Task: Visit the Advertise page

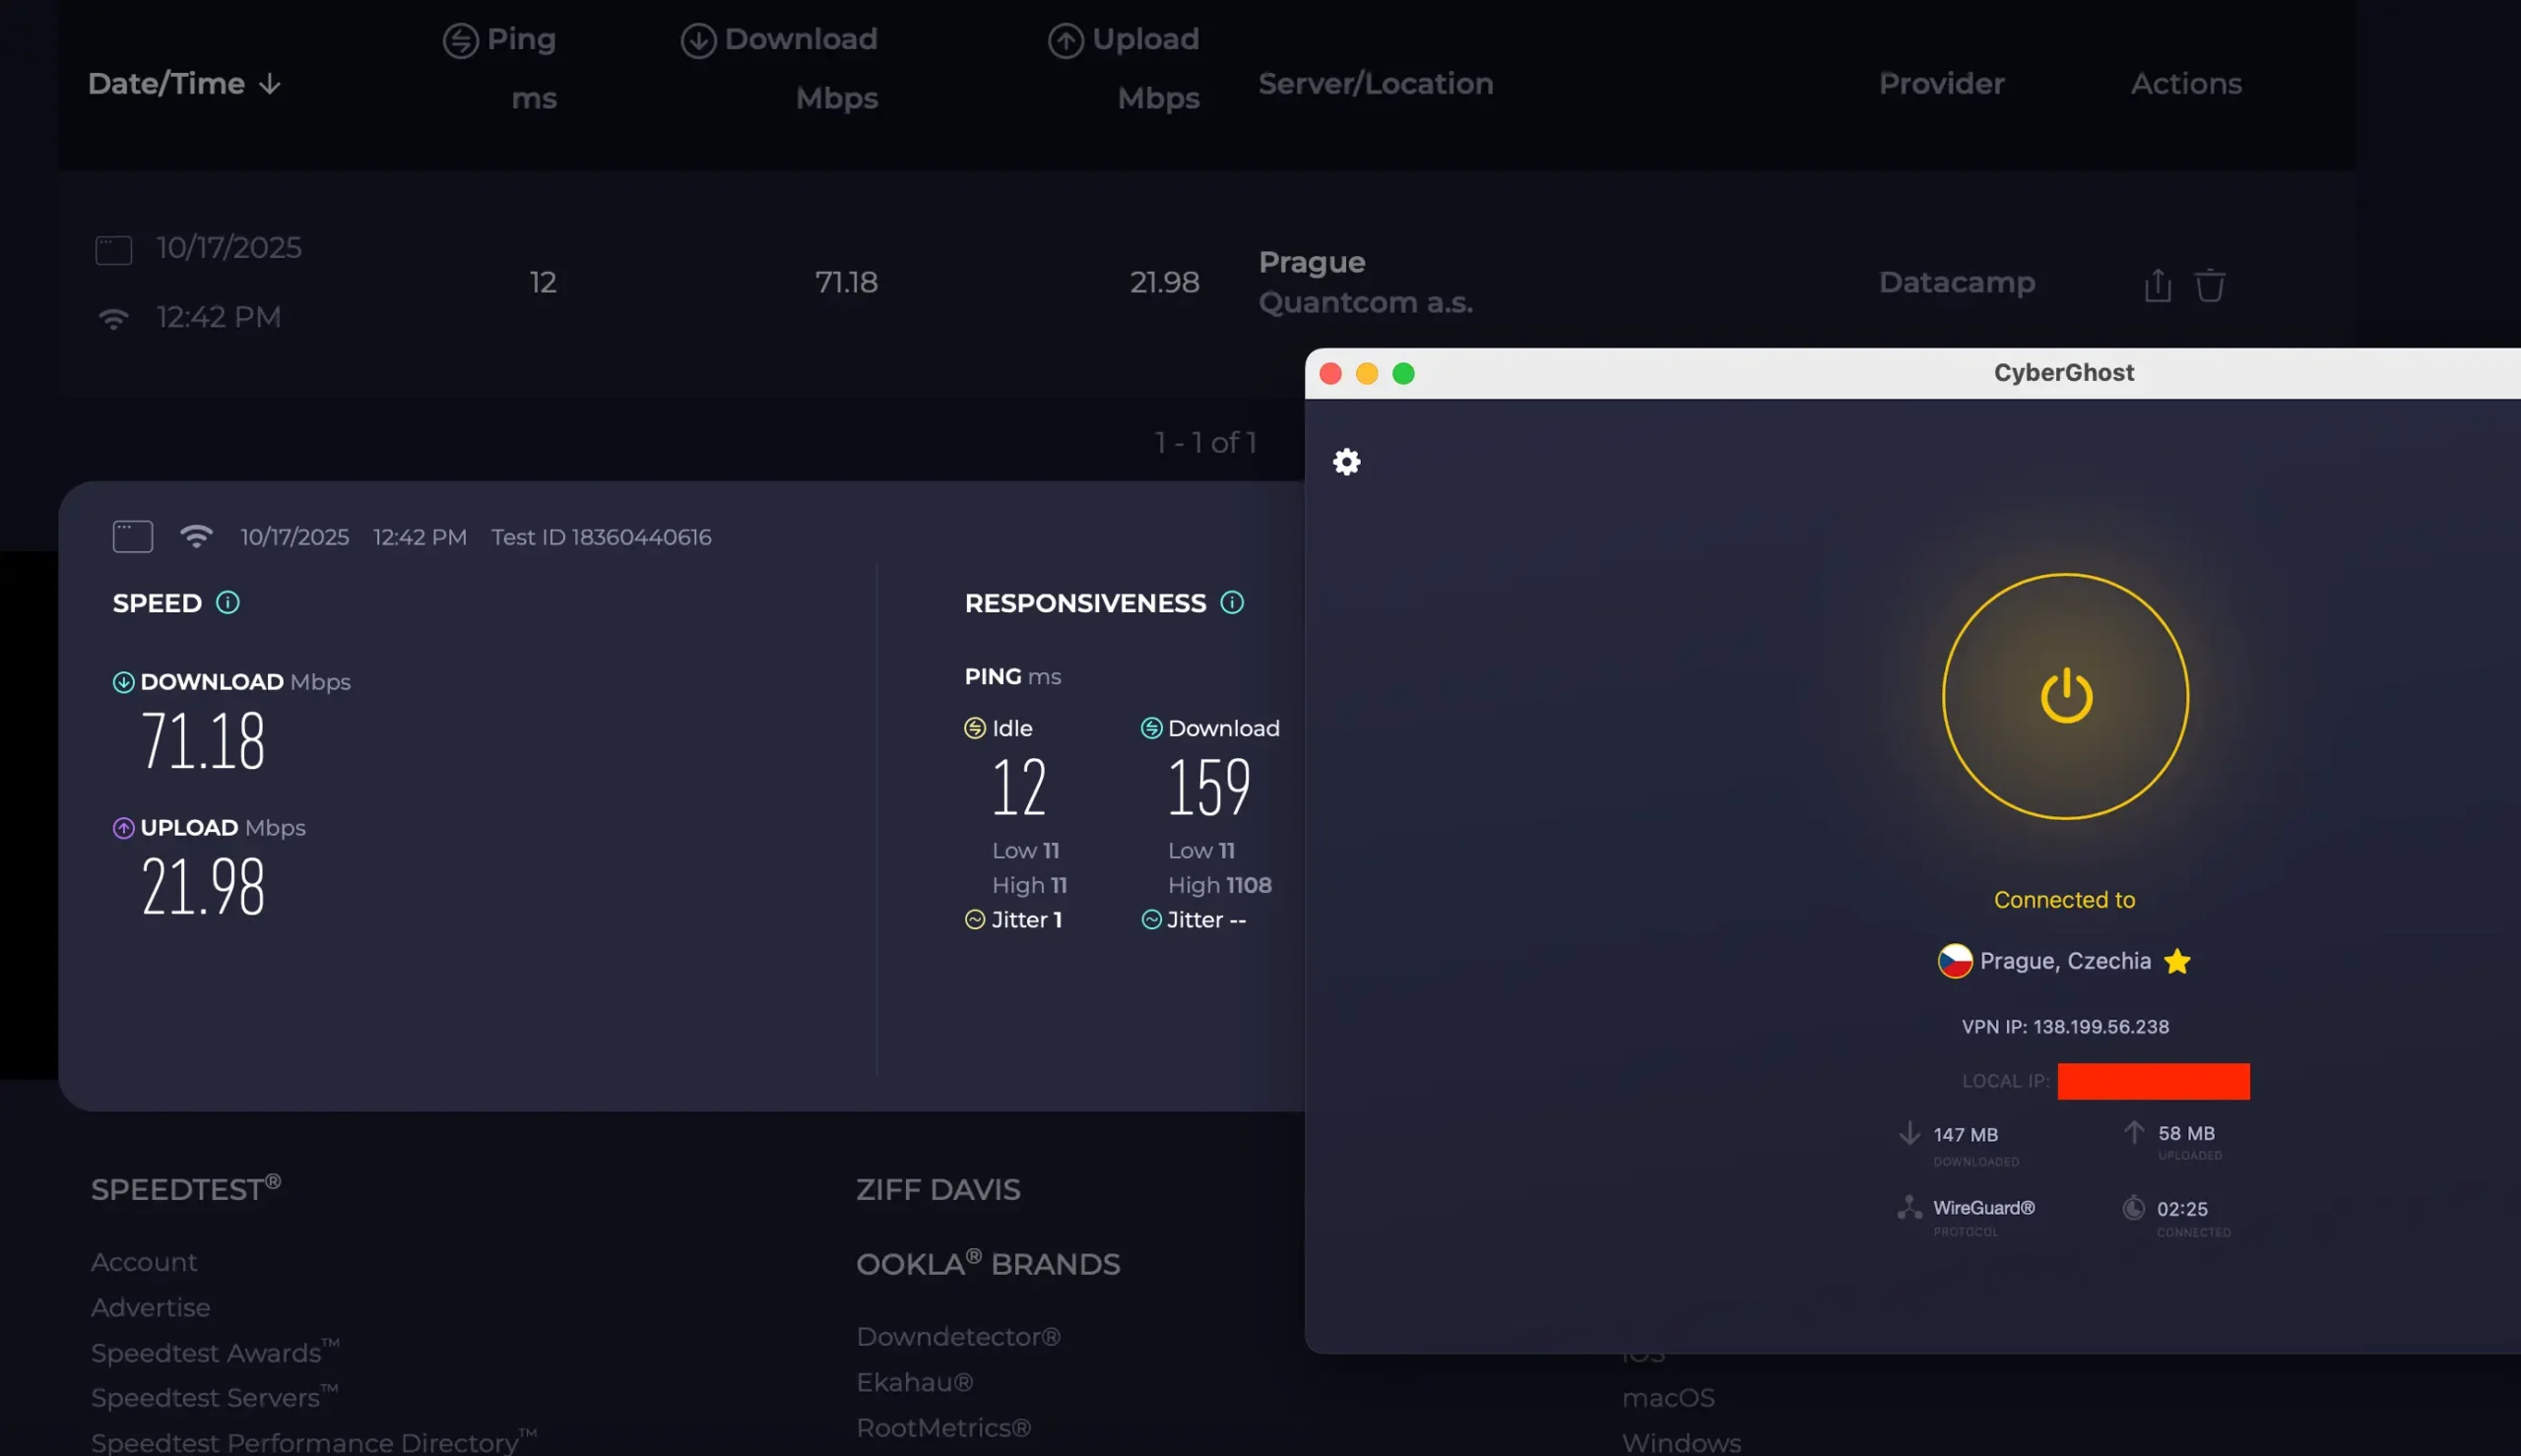Action: [150, 1307]
